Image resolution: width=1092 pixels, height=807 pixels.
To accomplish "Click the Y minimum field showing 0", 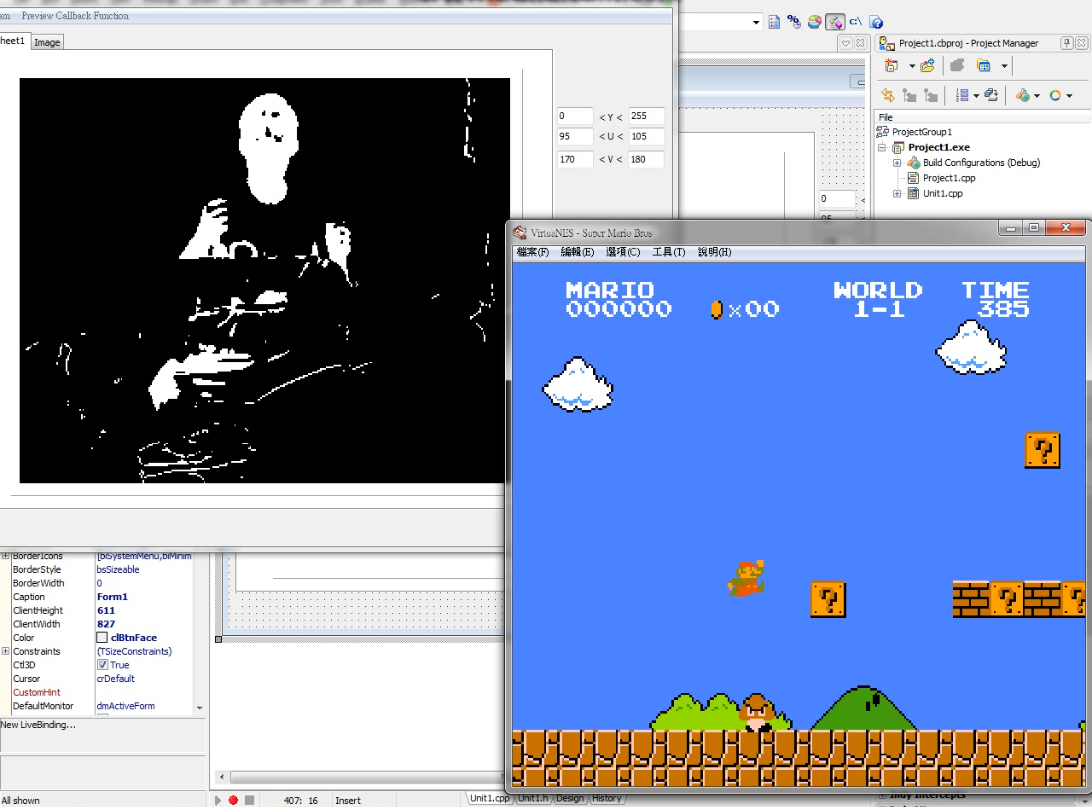I will point(575,116).
